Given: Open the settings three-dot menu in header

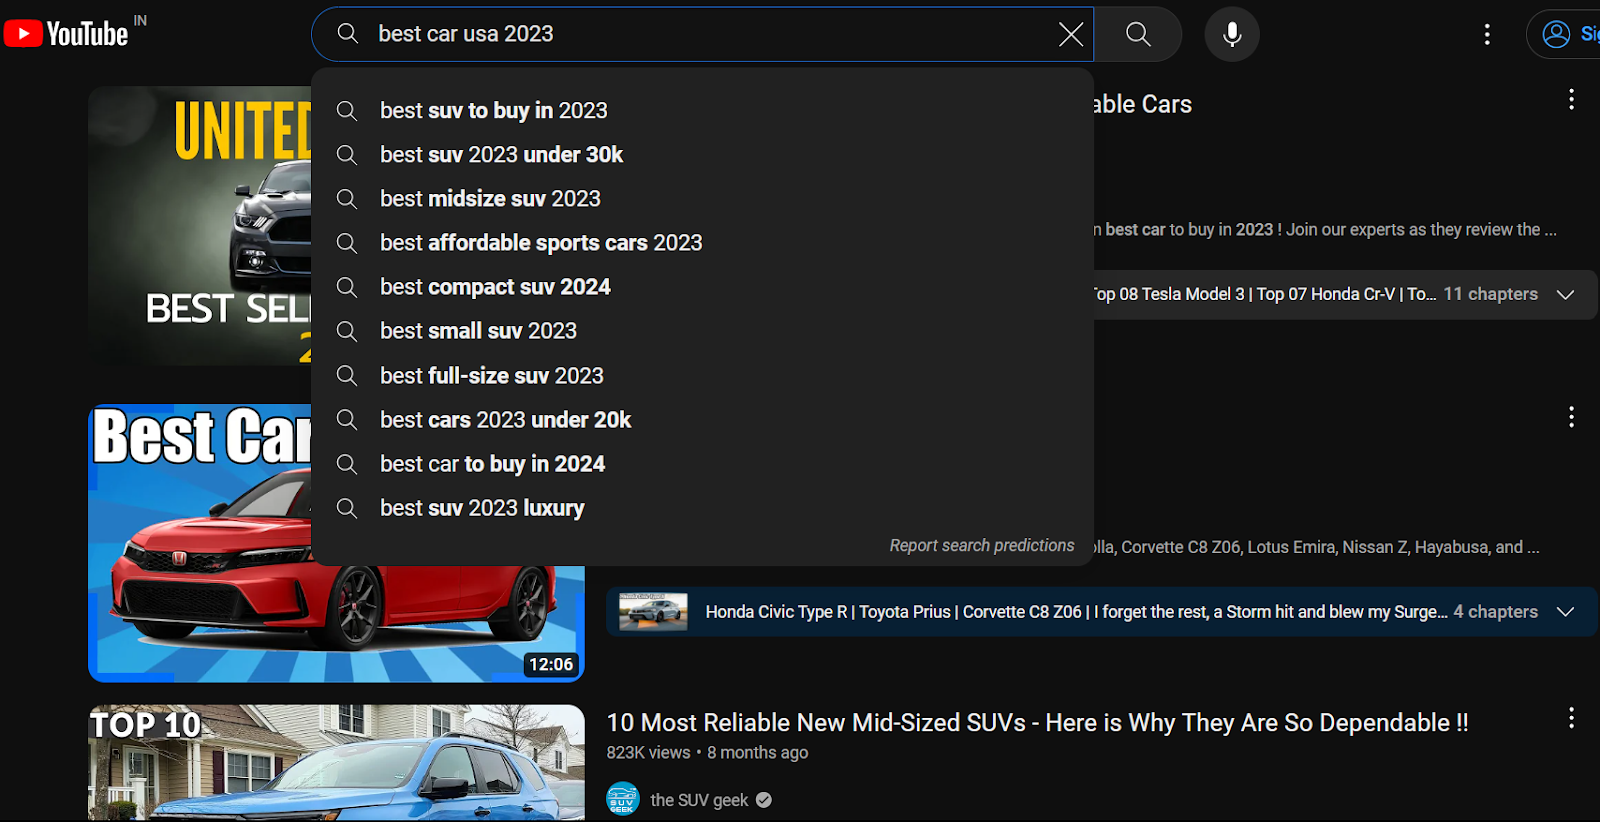Looking at the screenshot, I should click(1487, 34).
